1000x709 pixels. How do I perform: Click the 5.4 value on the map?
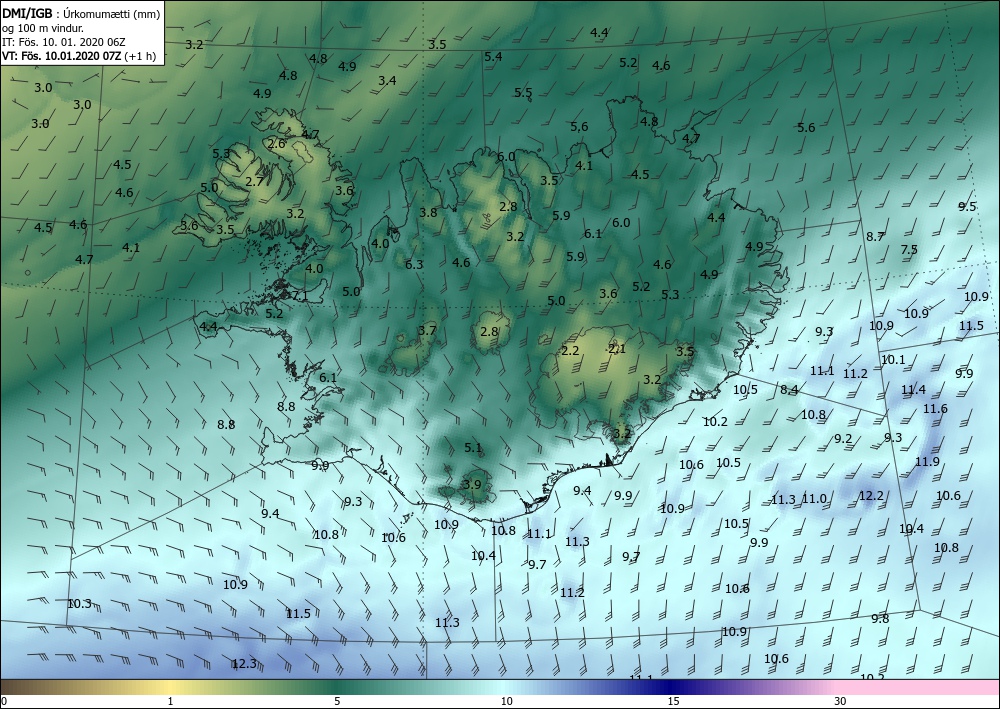coord(493,56)
